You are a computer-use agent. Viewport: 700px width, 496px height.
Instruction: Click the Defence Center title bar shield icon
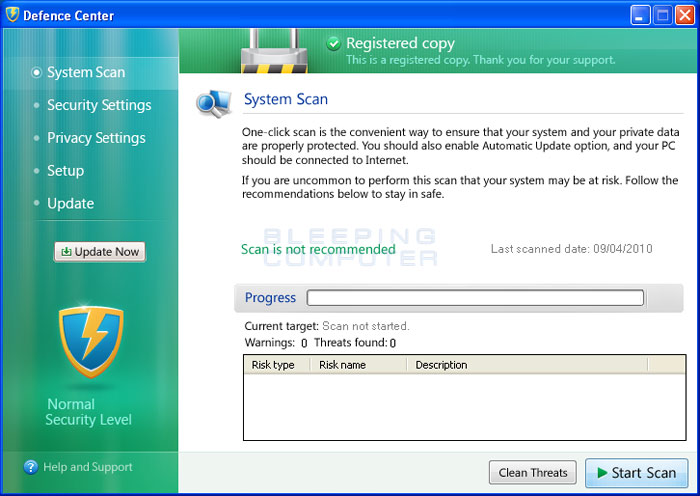[12, 15]
